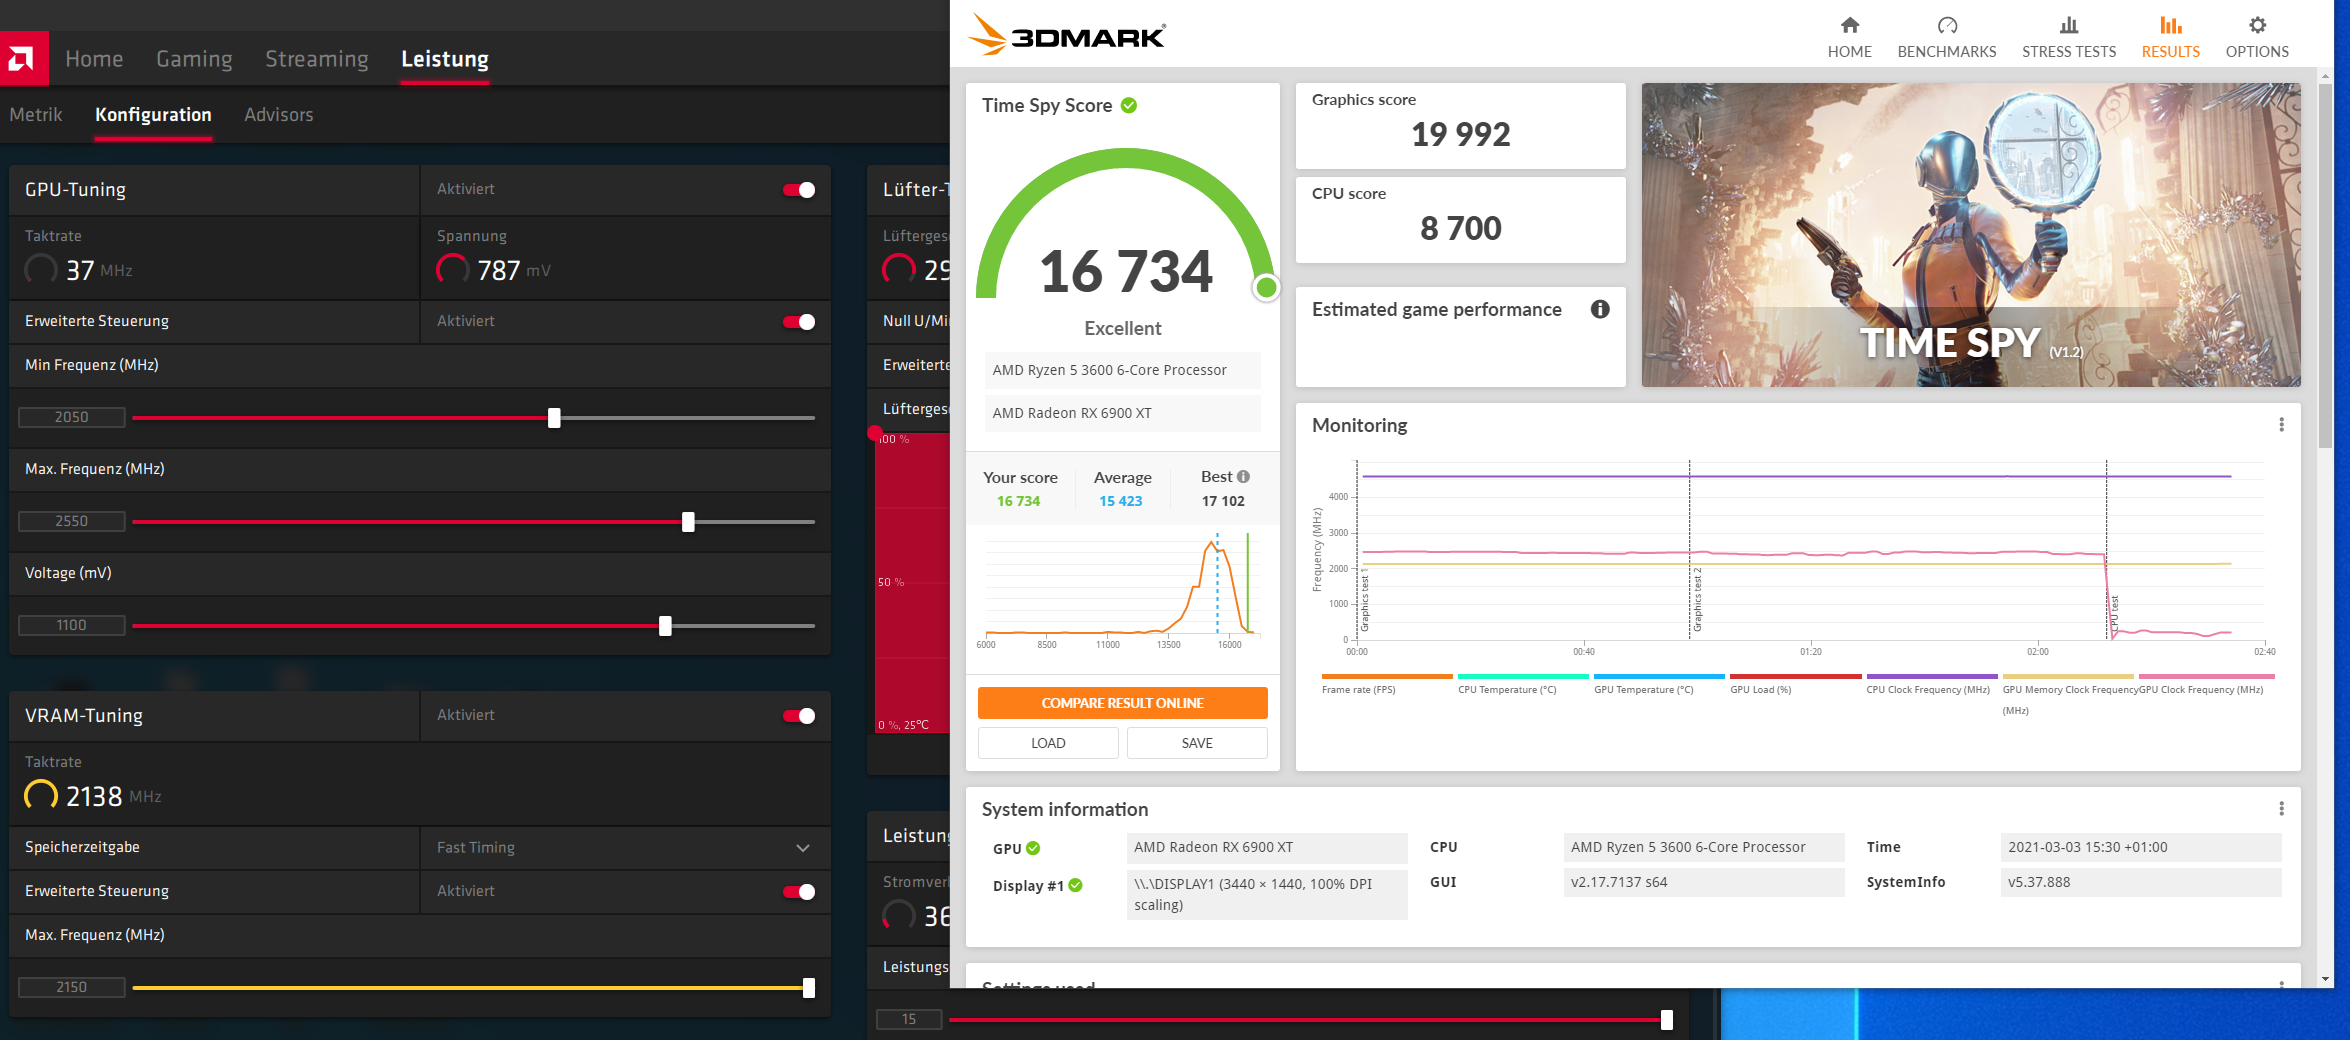
Task: Switch to Gaming tab
Action: point(194,59)
